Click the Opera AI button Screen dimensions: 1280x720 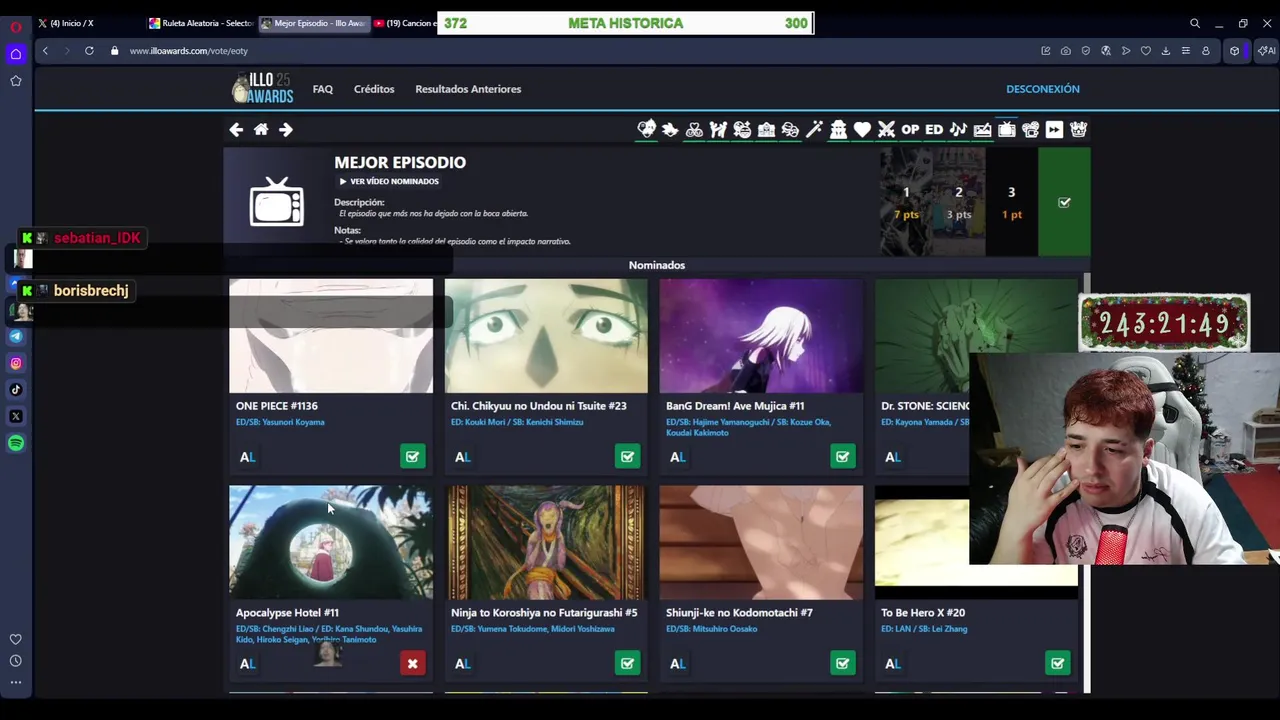coord(1267,51)
